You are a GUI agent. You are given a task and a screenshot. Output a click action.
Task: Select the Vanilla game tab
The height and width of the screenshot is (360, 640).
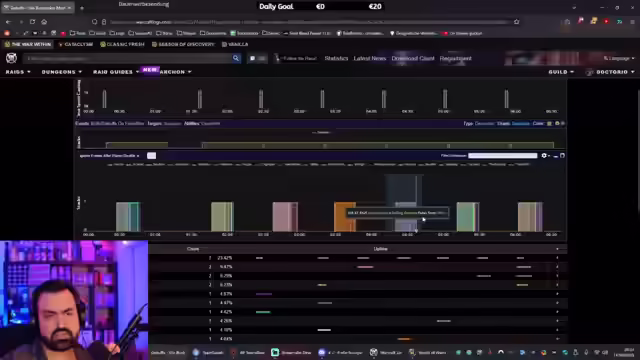(235, 44)
